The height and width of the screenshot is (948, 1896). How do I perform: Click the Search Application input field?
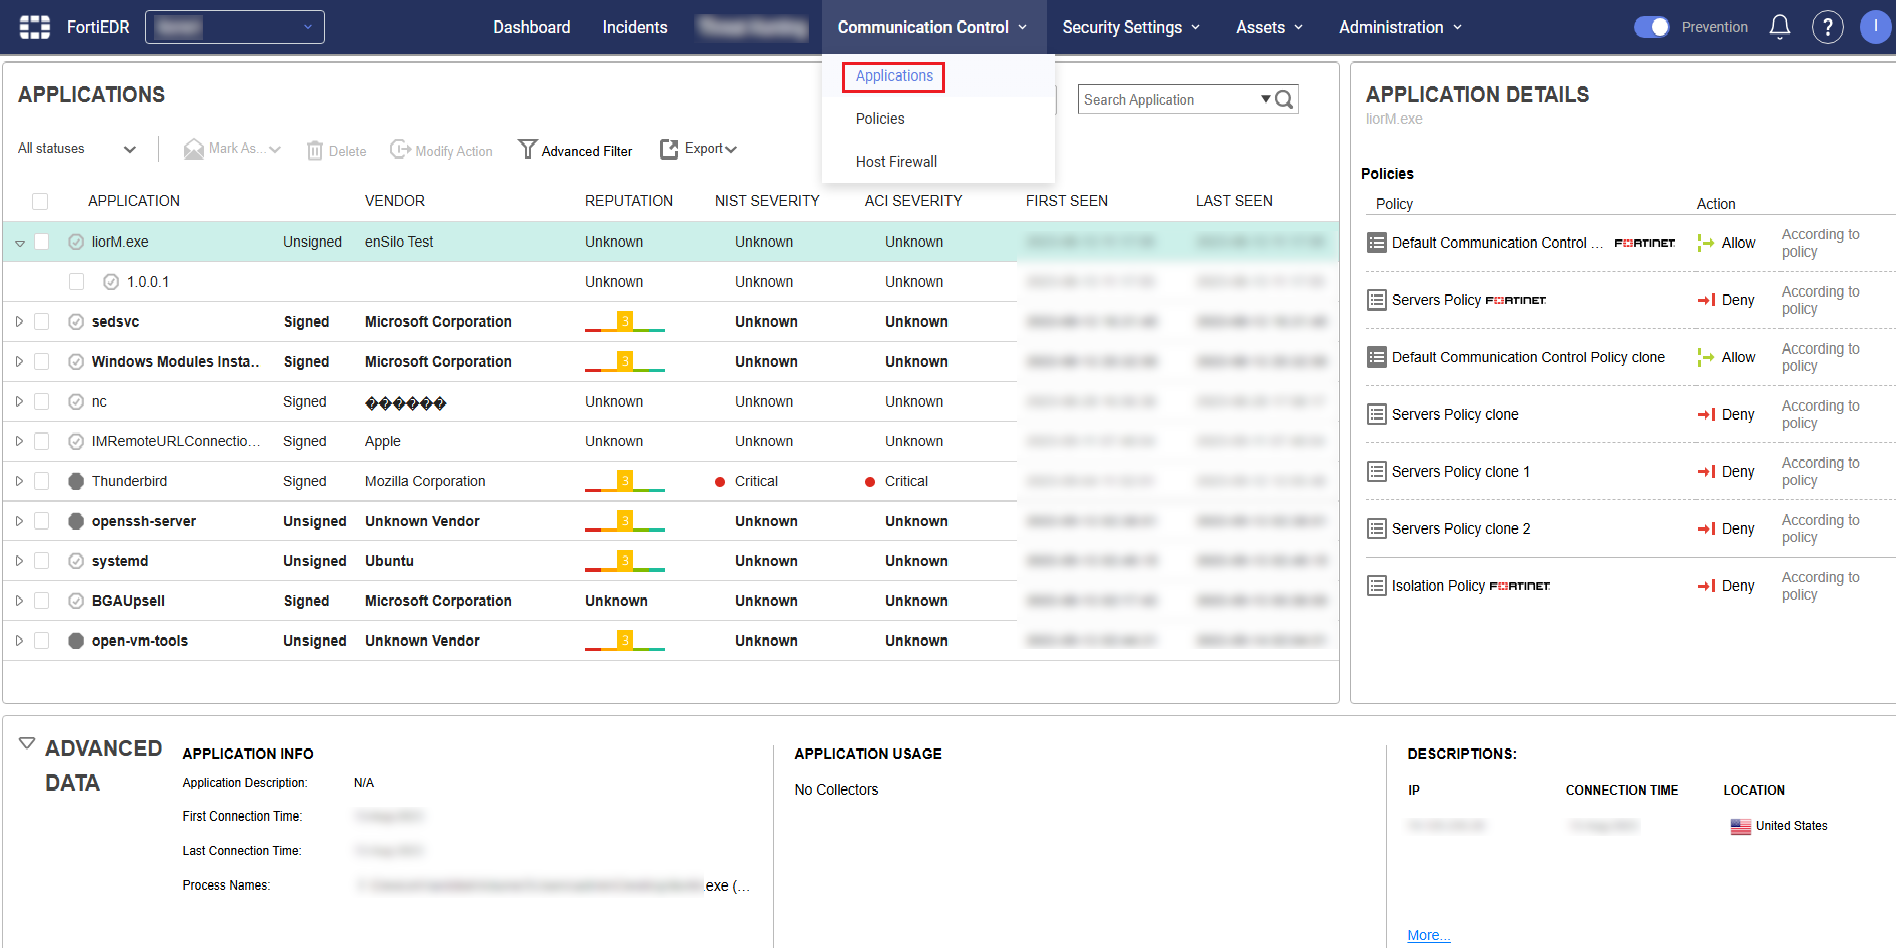pyautogui.click(x=1166, y=100)
